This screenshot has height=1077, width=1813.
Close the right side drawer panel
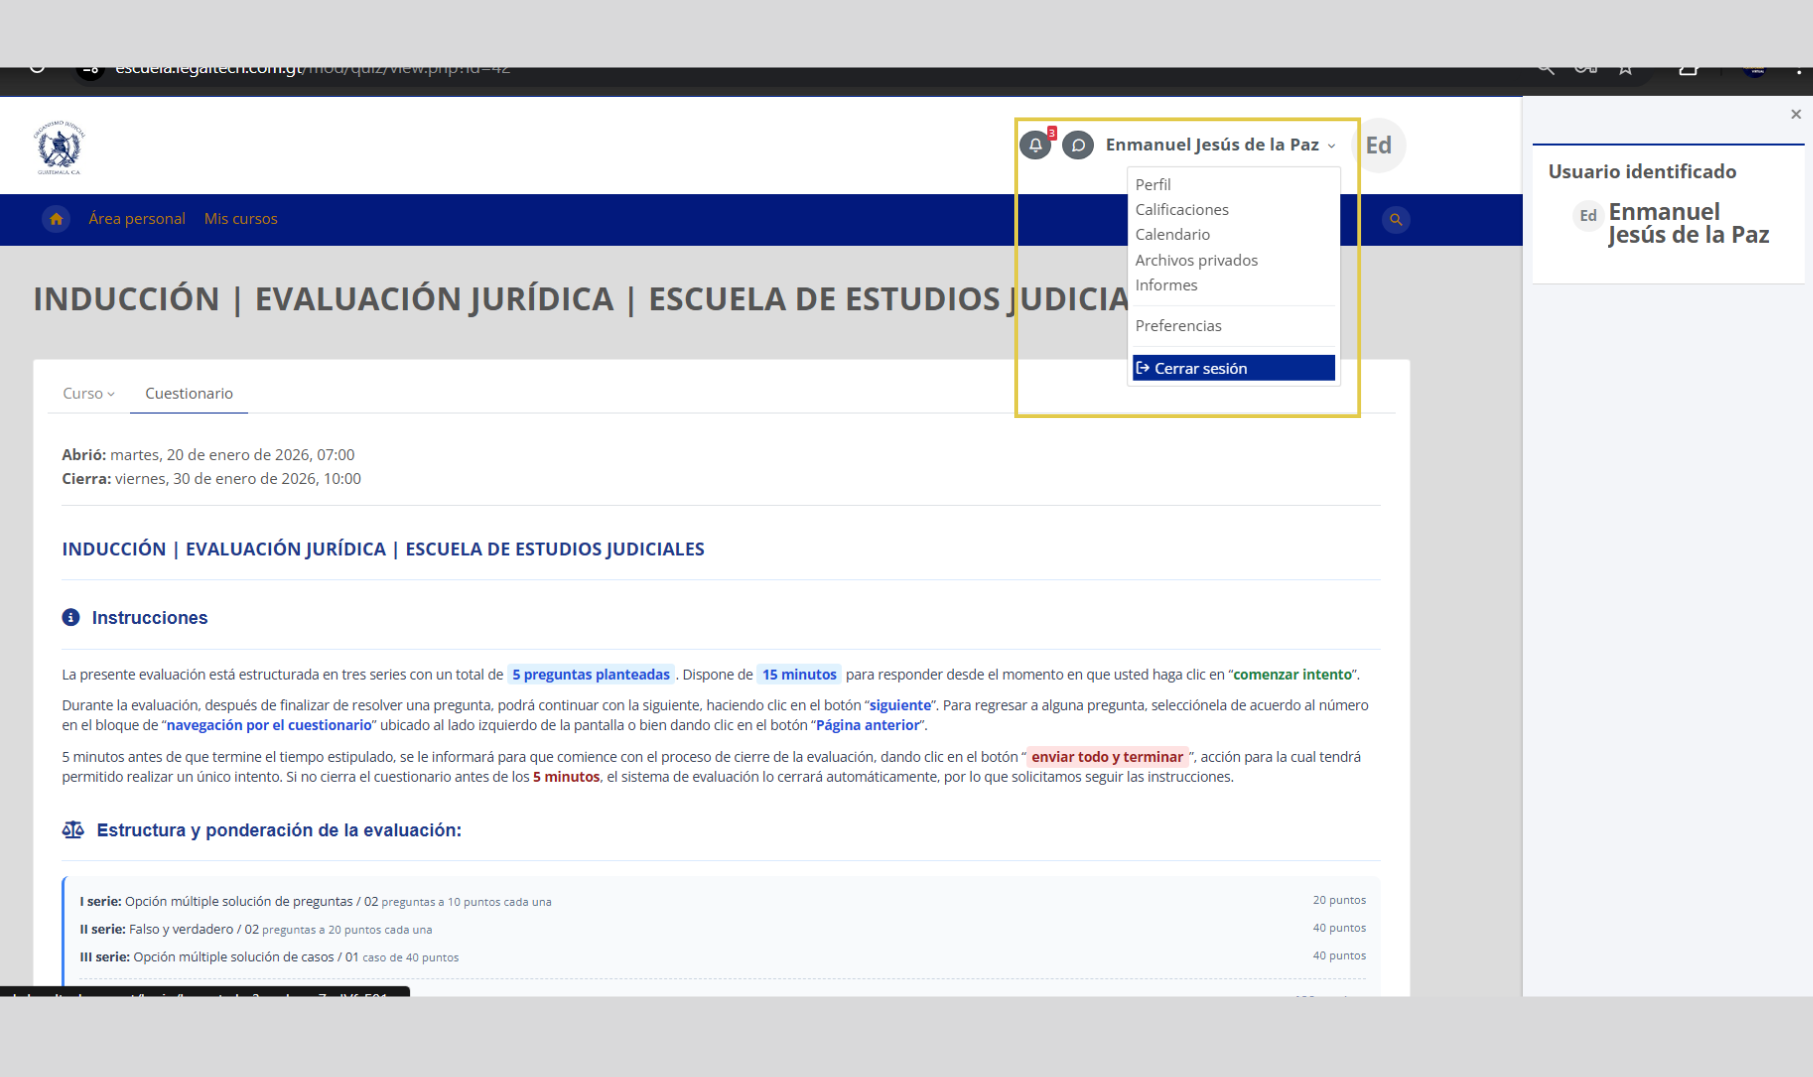click(1795, 114)
